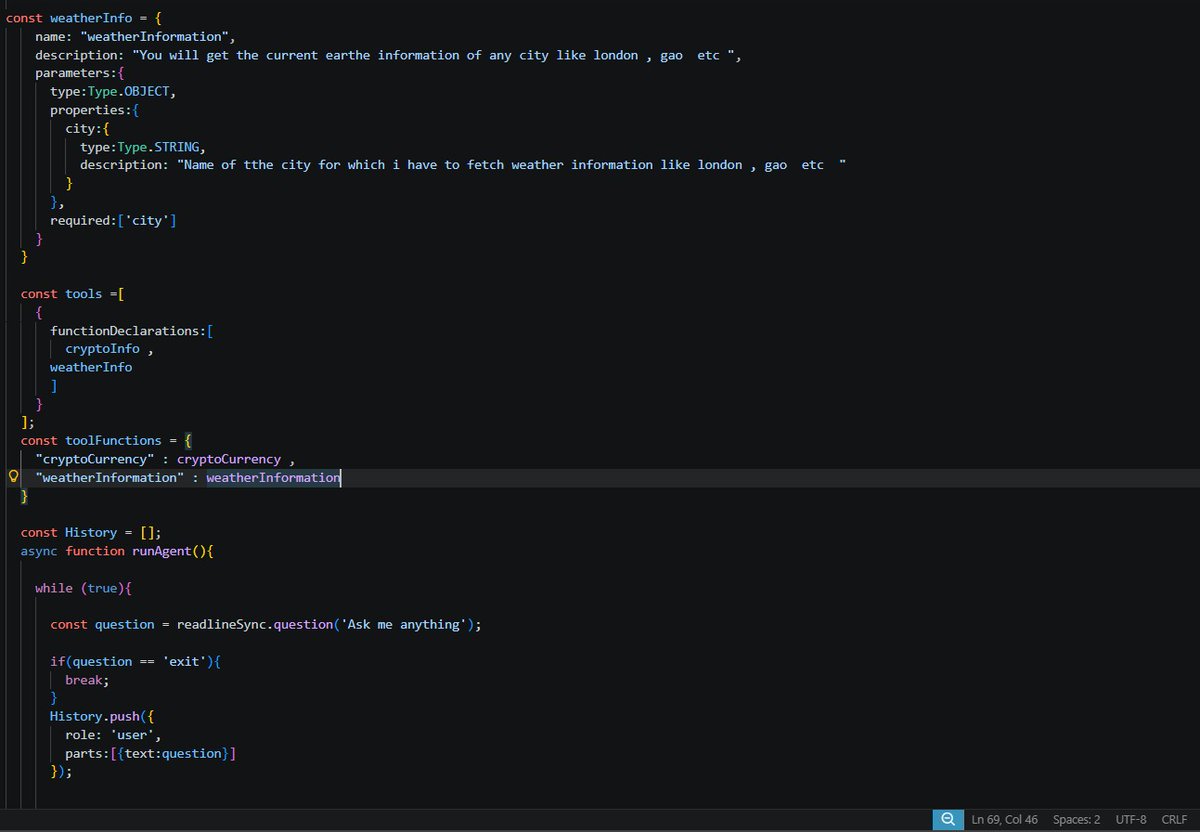Click "weatherInfo" in the first const declaration
1200x832 pixels.
pyautogui.click(x=91, y=17)
